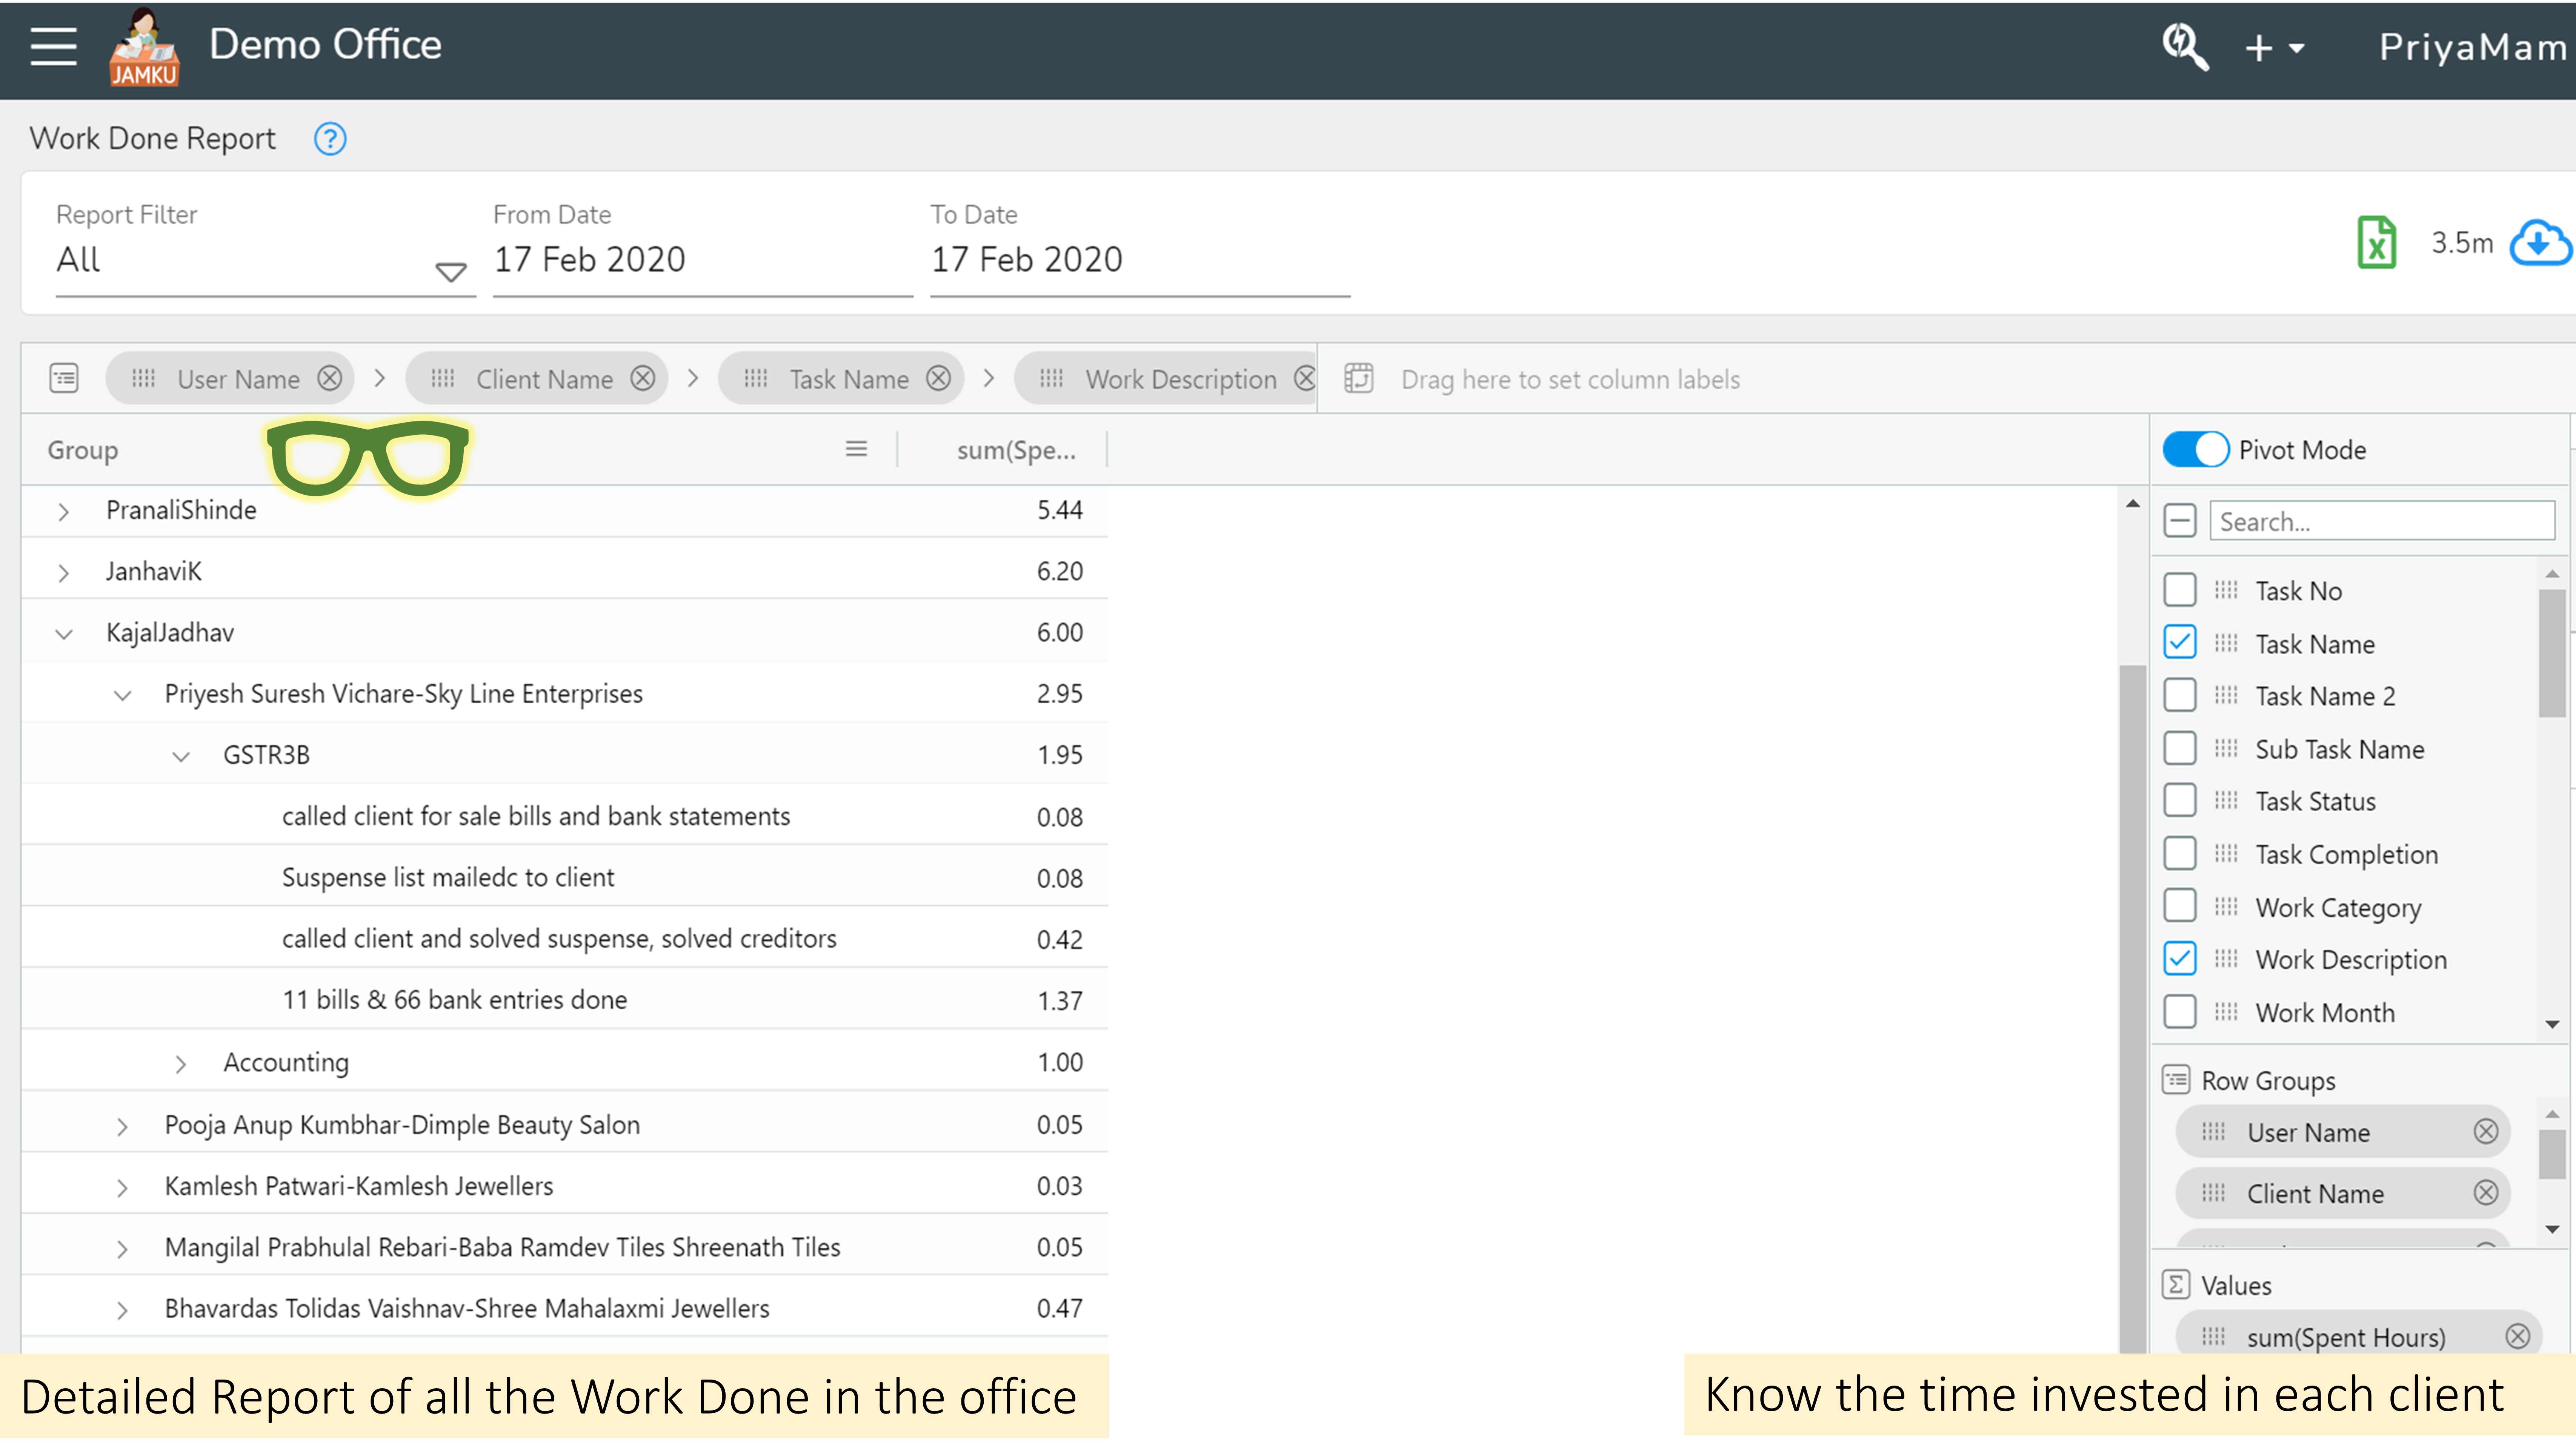Collapse the GSTR3B task group
Image resolution: width=2576 pixels, height=1449 pixels.
click(x=181, y=756)
